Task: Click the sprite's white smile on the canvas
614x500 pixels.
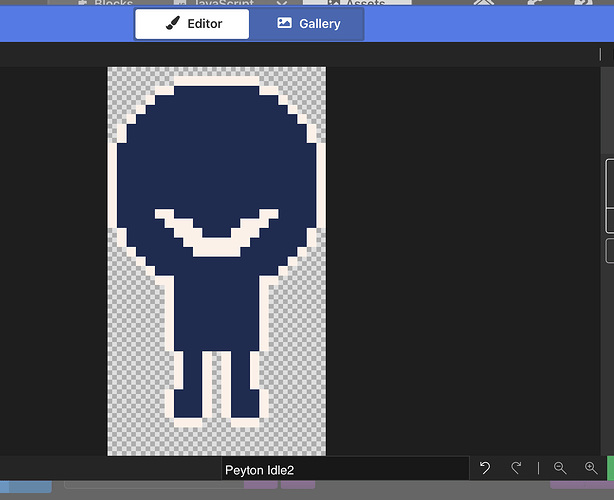Action: pos(217,247)
